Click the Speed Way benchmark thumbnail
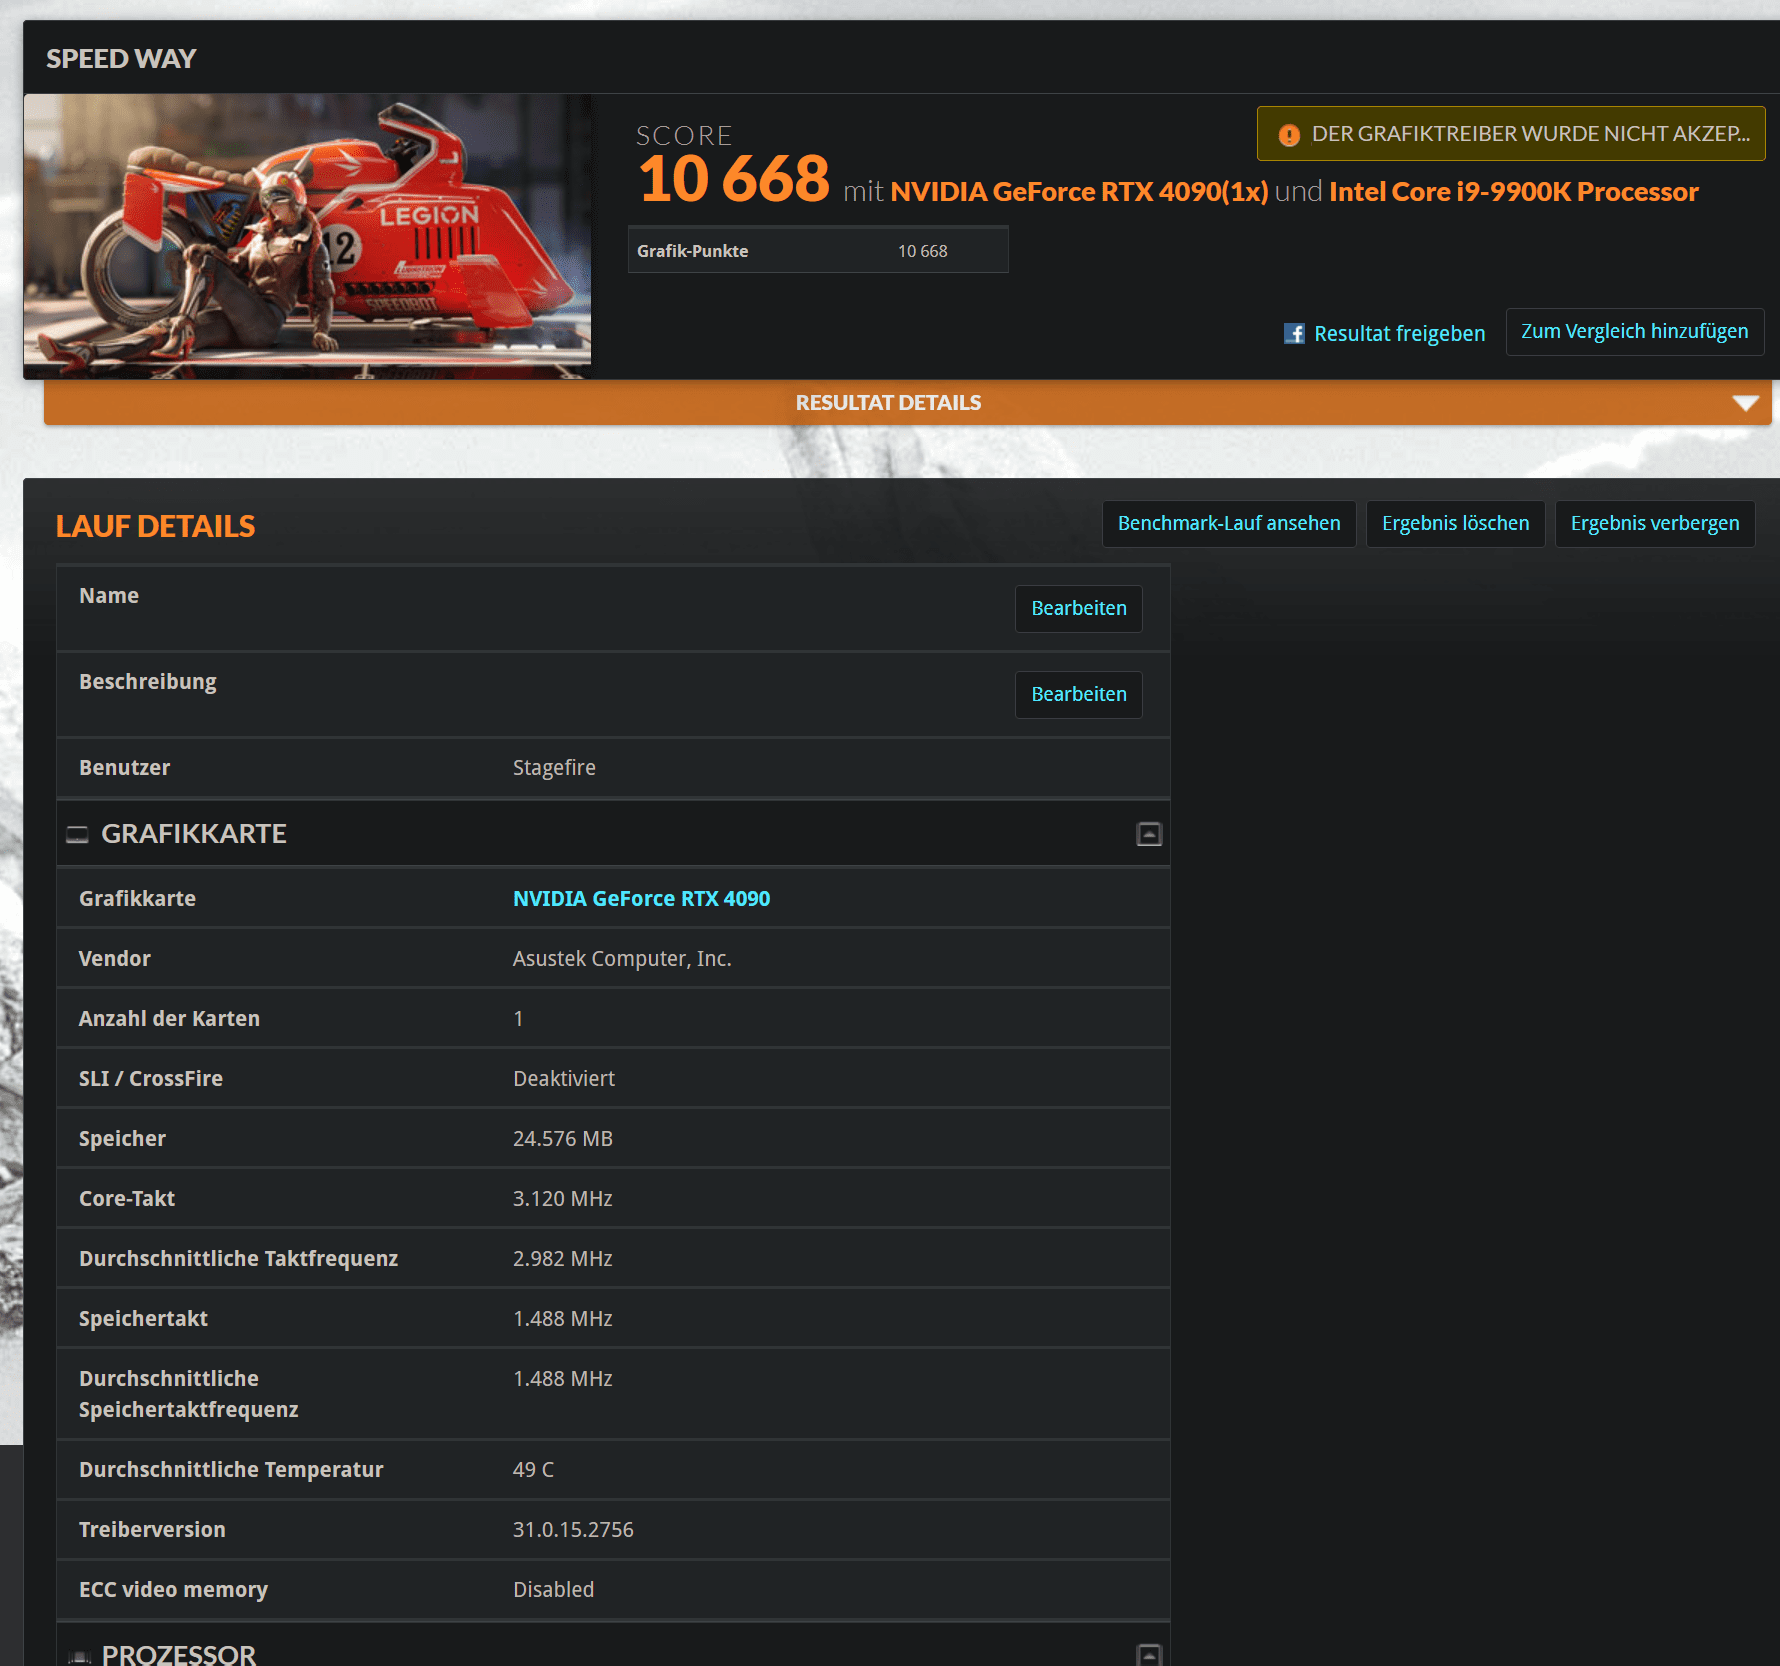 307,237
